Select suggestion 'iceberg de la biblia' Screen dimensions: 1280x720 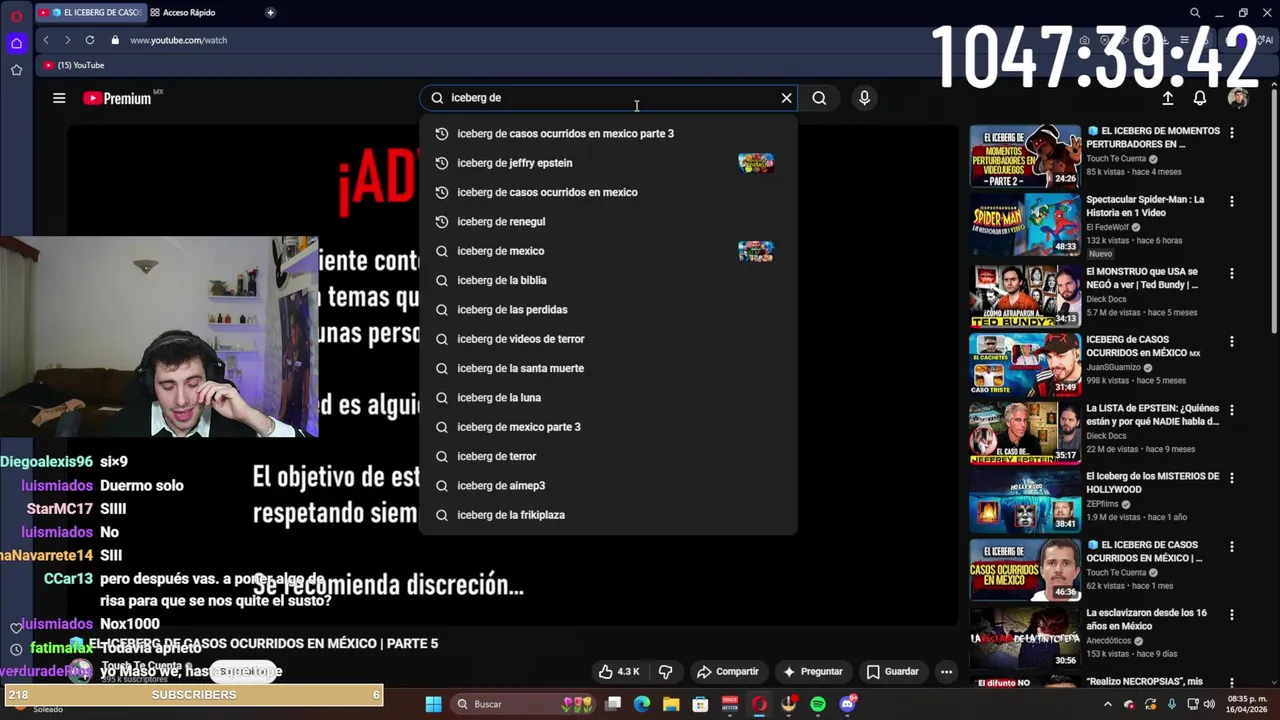608,280
